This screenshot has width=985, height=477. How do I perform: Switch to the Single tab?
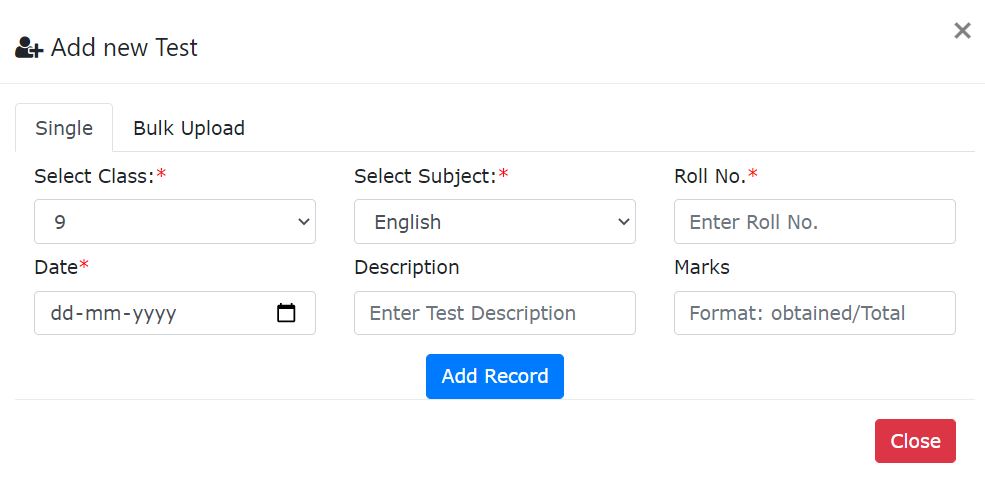pos(64,128)
